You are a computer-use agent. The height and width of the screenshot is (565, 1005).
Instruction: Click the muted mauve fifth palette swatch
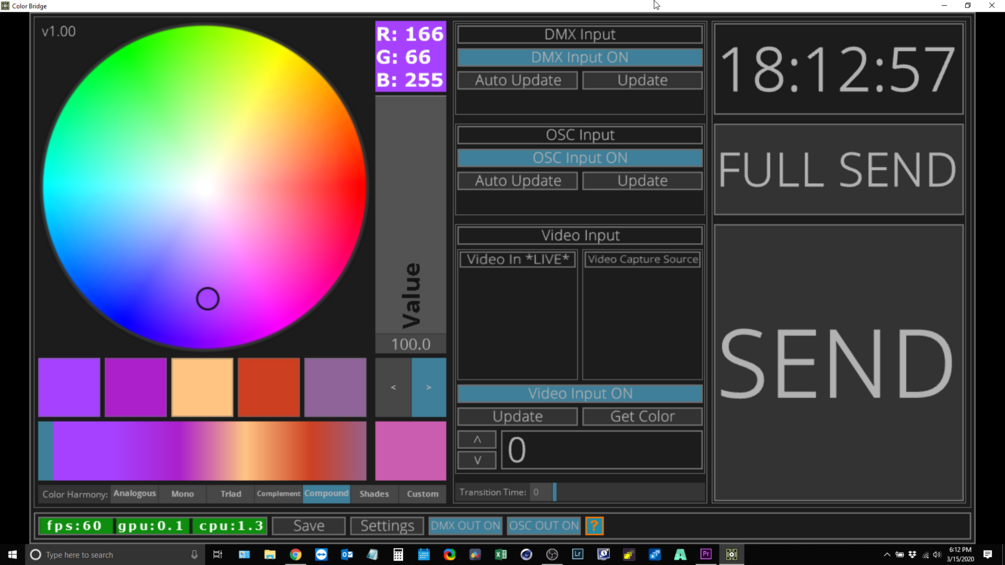click(x=336, y=387)
